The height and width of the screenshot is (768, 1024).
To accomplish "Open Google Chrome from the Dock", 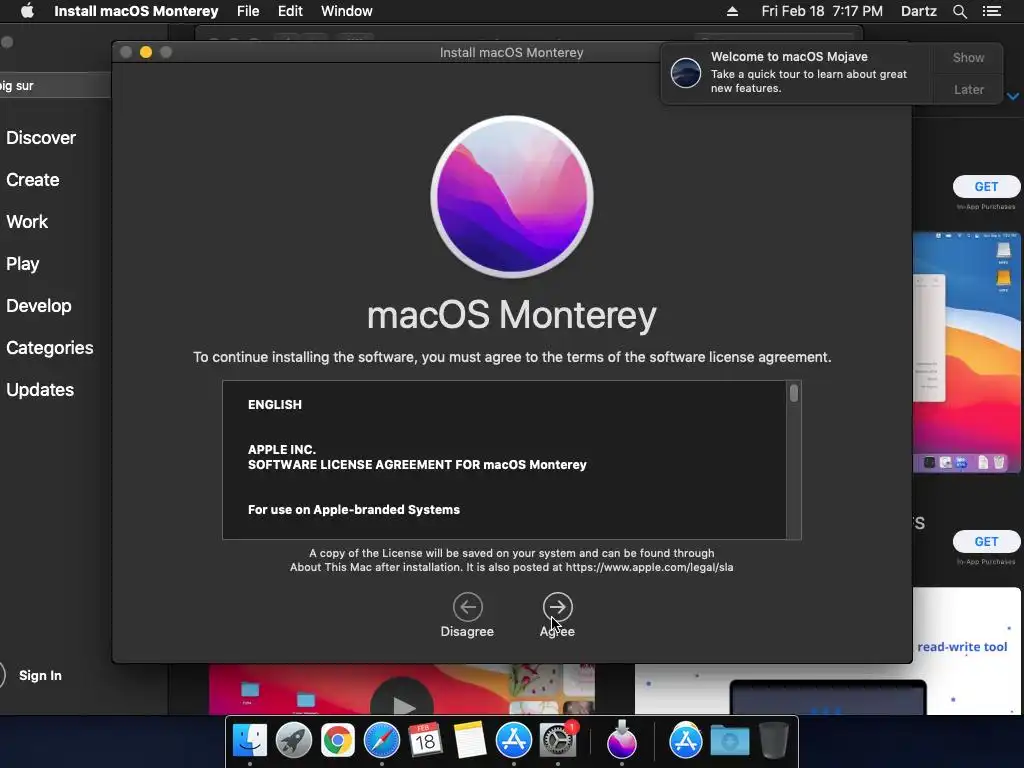I will pos(338,741).
